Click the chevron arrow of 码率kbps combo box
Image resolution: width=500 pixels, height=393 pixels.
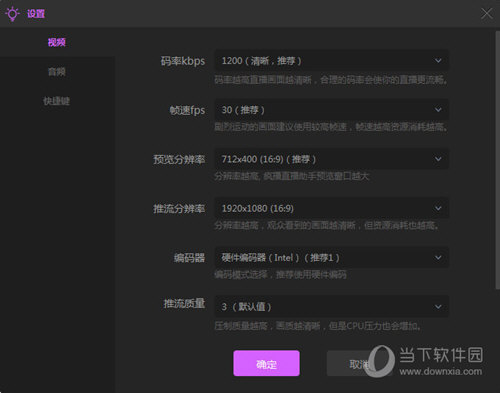pos(438,61)
